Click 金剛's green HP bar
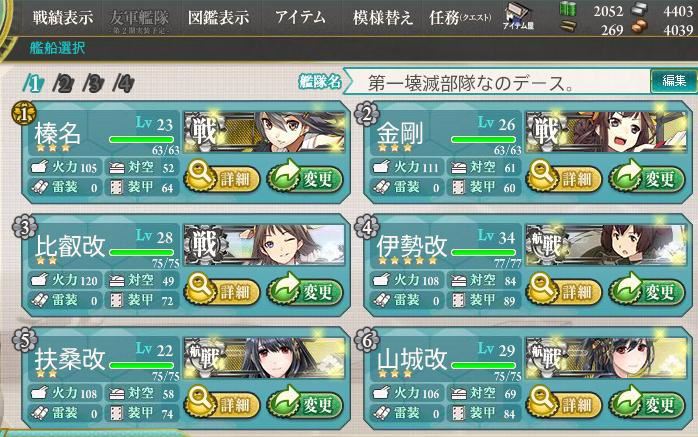The width and height of the screenshot is (698, 437). click(x=483, y=140)
